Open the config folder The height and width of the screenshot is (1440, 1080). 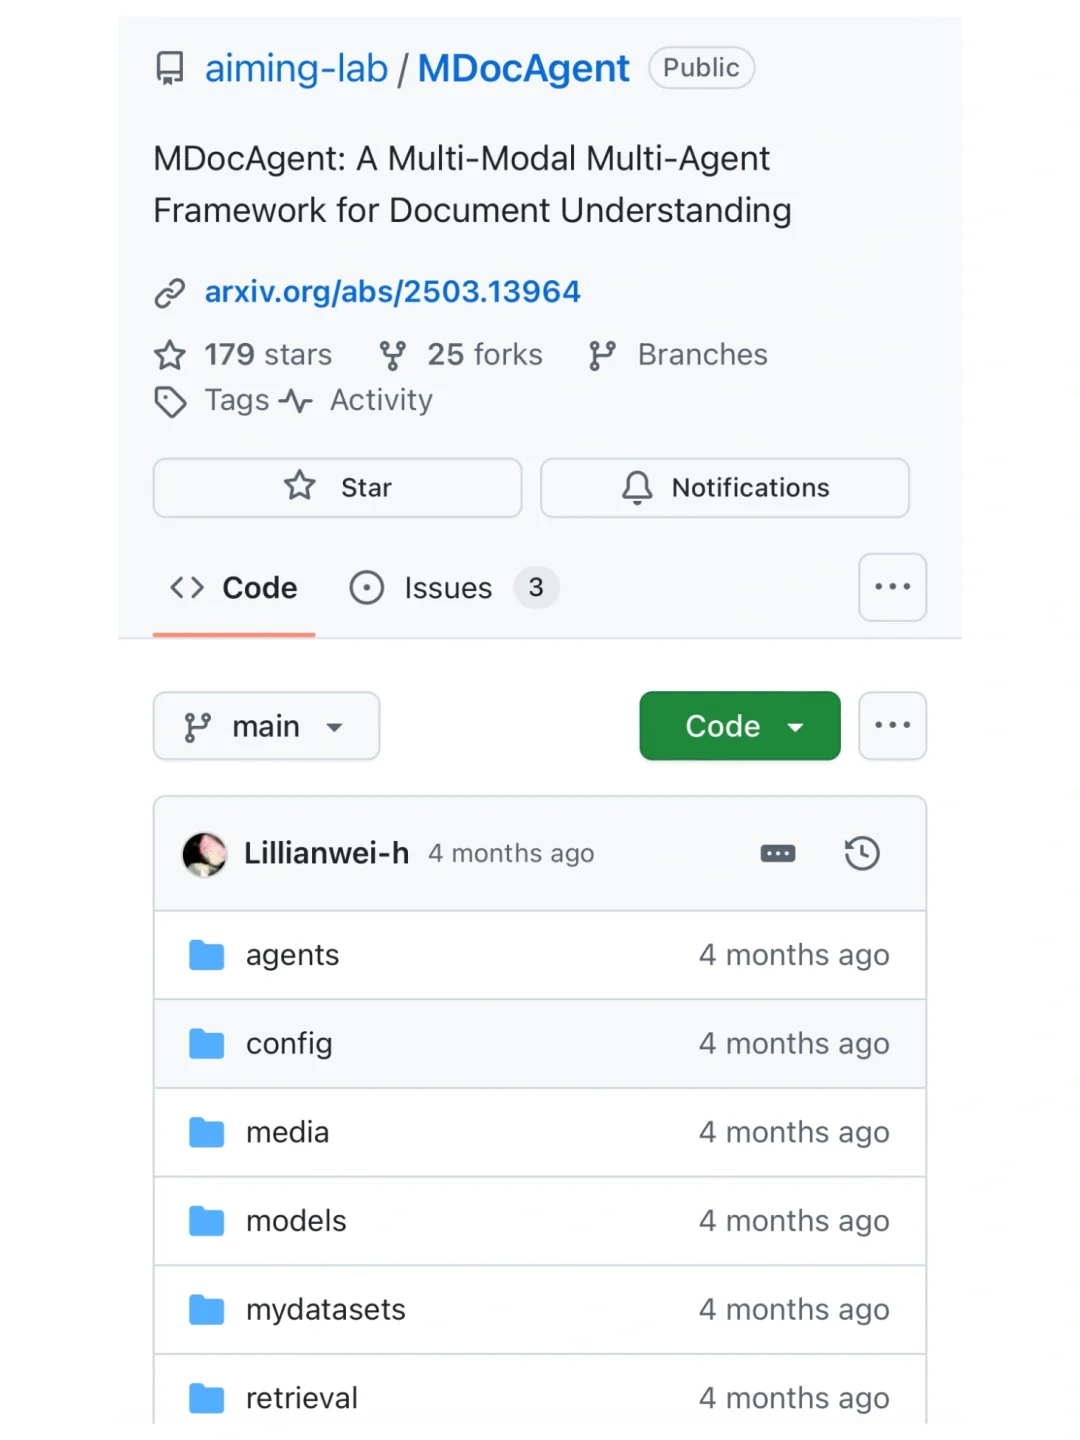pyautogui.click(x=289, y=1043)
